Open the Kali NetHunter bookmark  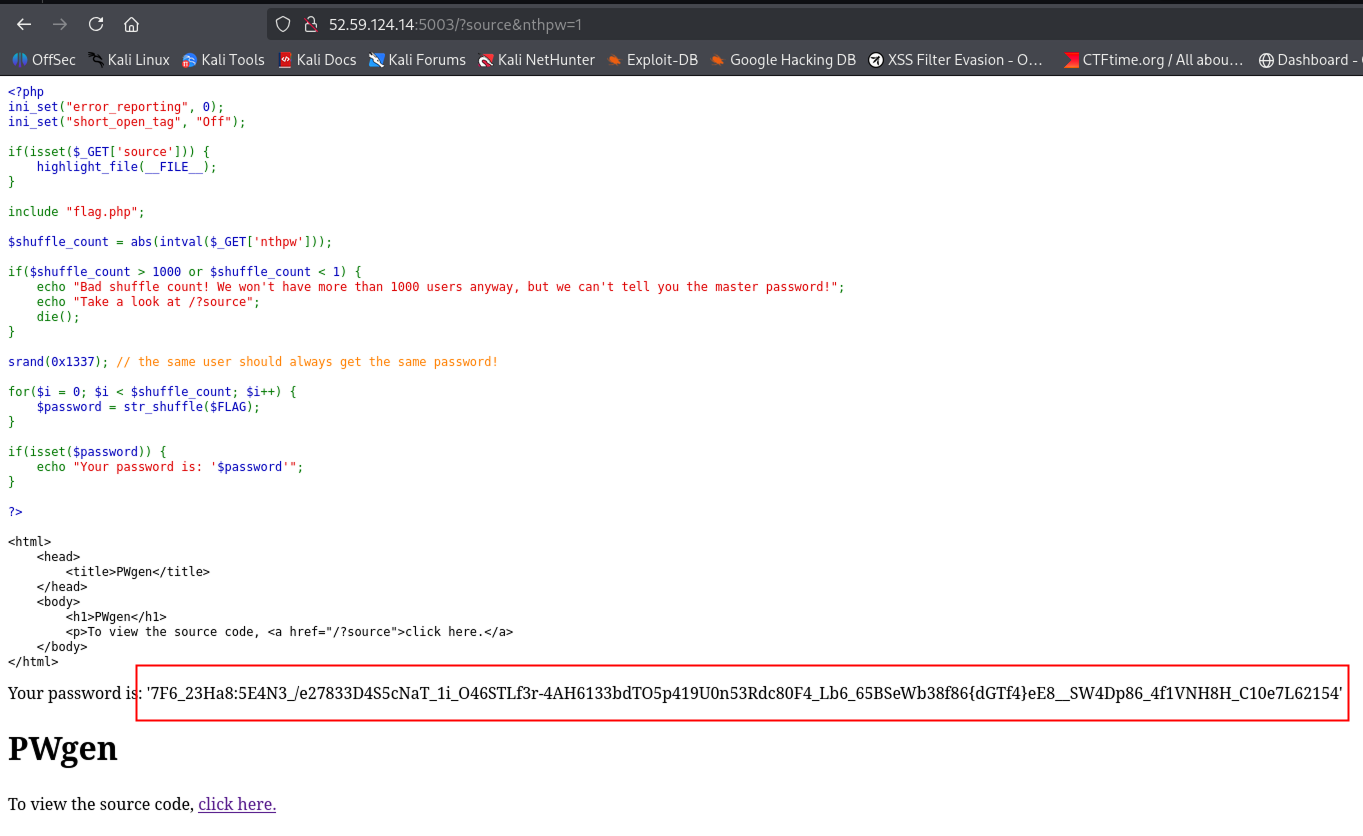pyautogui.click(x=536, y=60)
